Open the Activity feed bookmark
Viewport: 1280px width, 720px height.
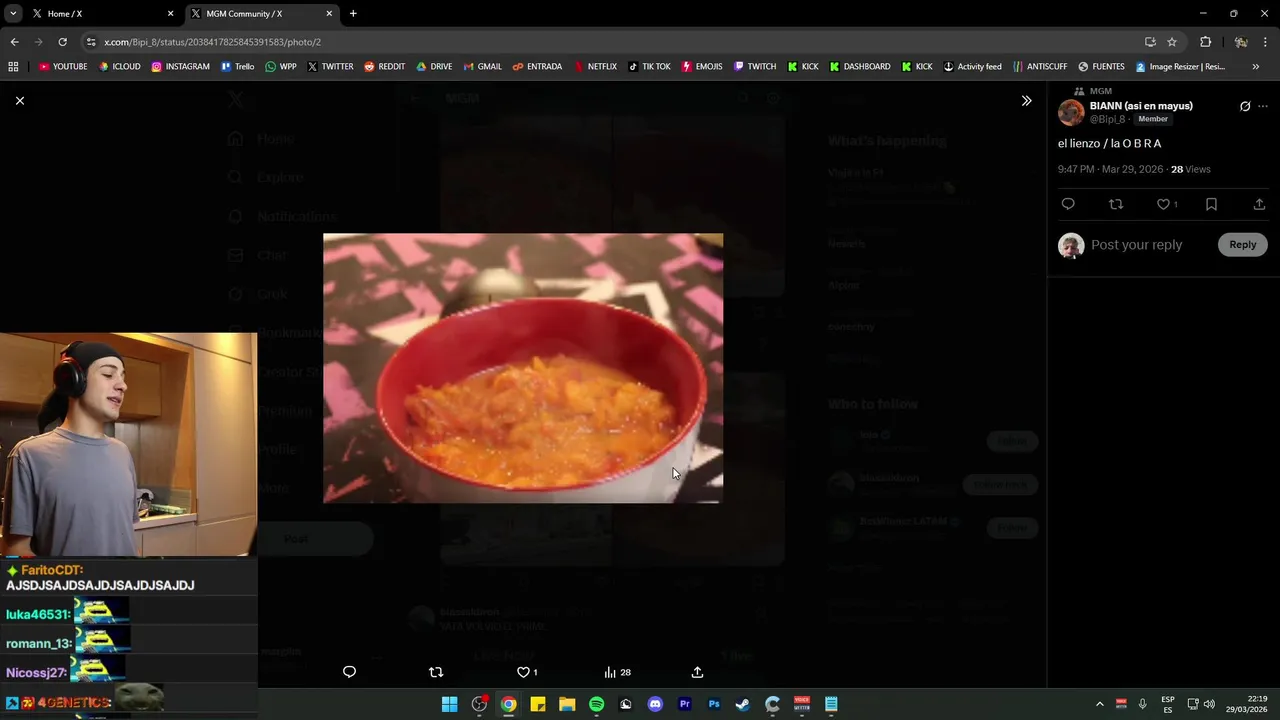point(972,67)
